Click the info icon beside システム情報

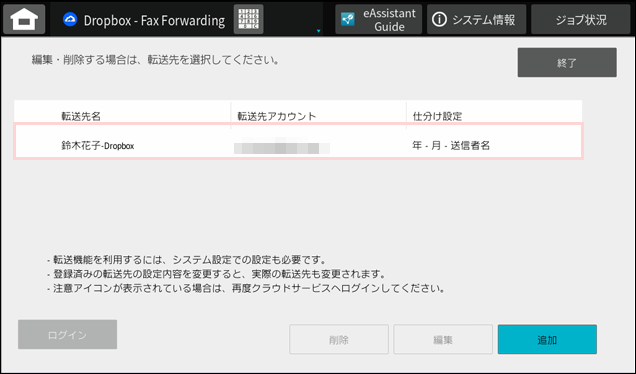pyautogui.click(x=439, y=19)
